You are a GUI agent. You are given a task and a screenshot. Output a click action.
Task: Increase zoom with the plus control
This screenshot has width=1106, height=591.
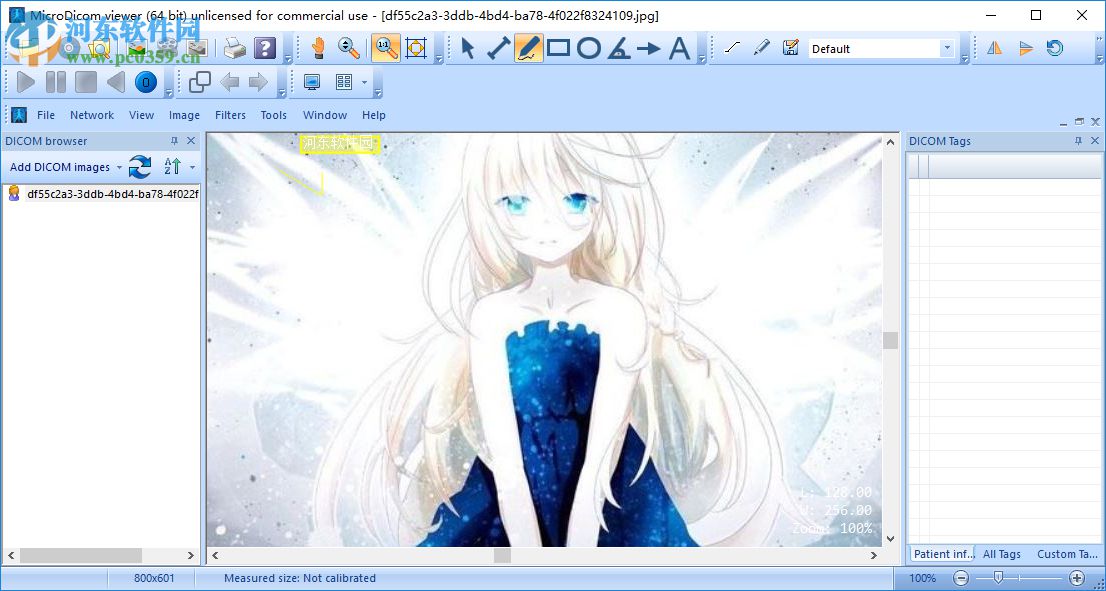(1078, 577)
